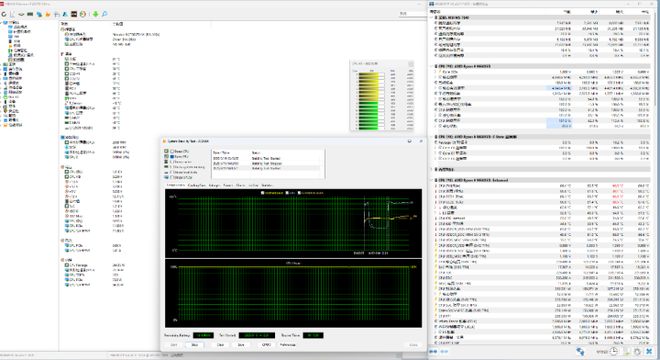Expand the memory timings group in HWiNFO
The image size is (660, 360).
(x=432, y=169)
